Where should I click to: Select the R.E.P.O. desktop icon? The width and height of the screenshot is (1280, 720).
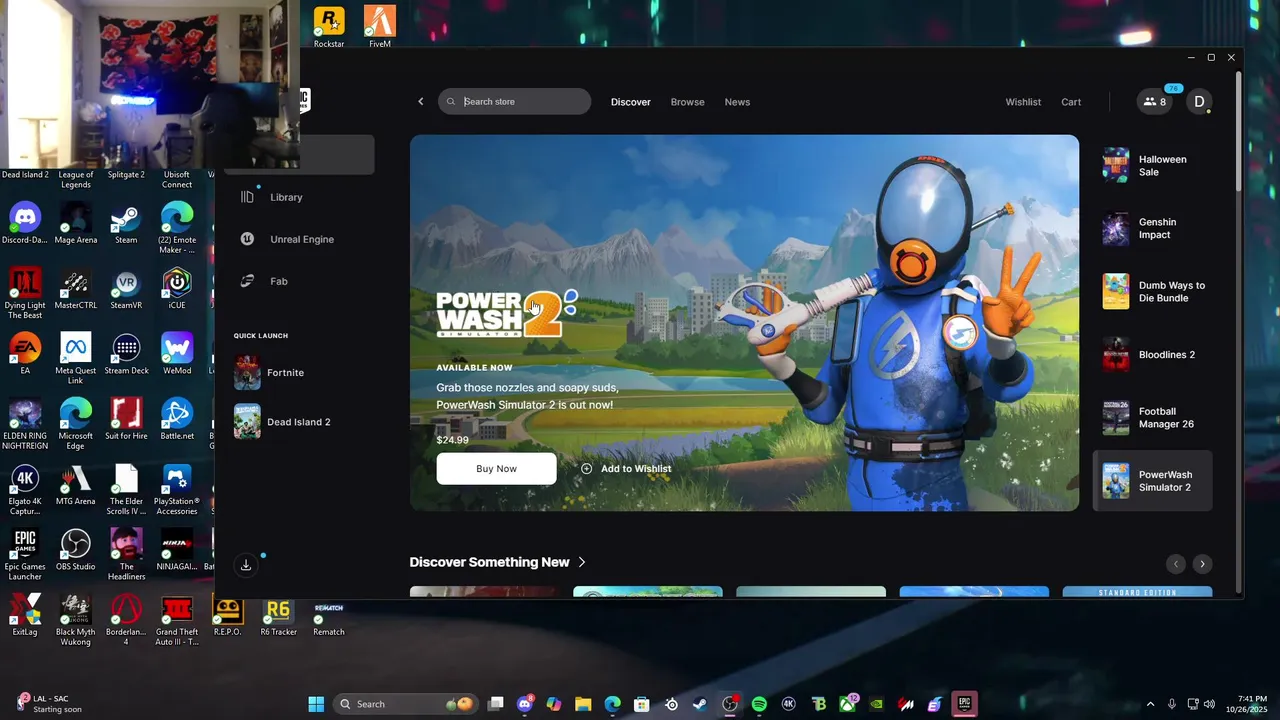(x=227, y=616)
